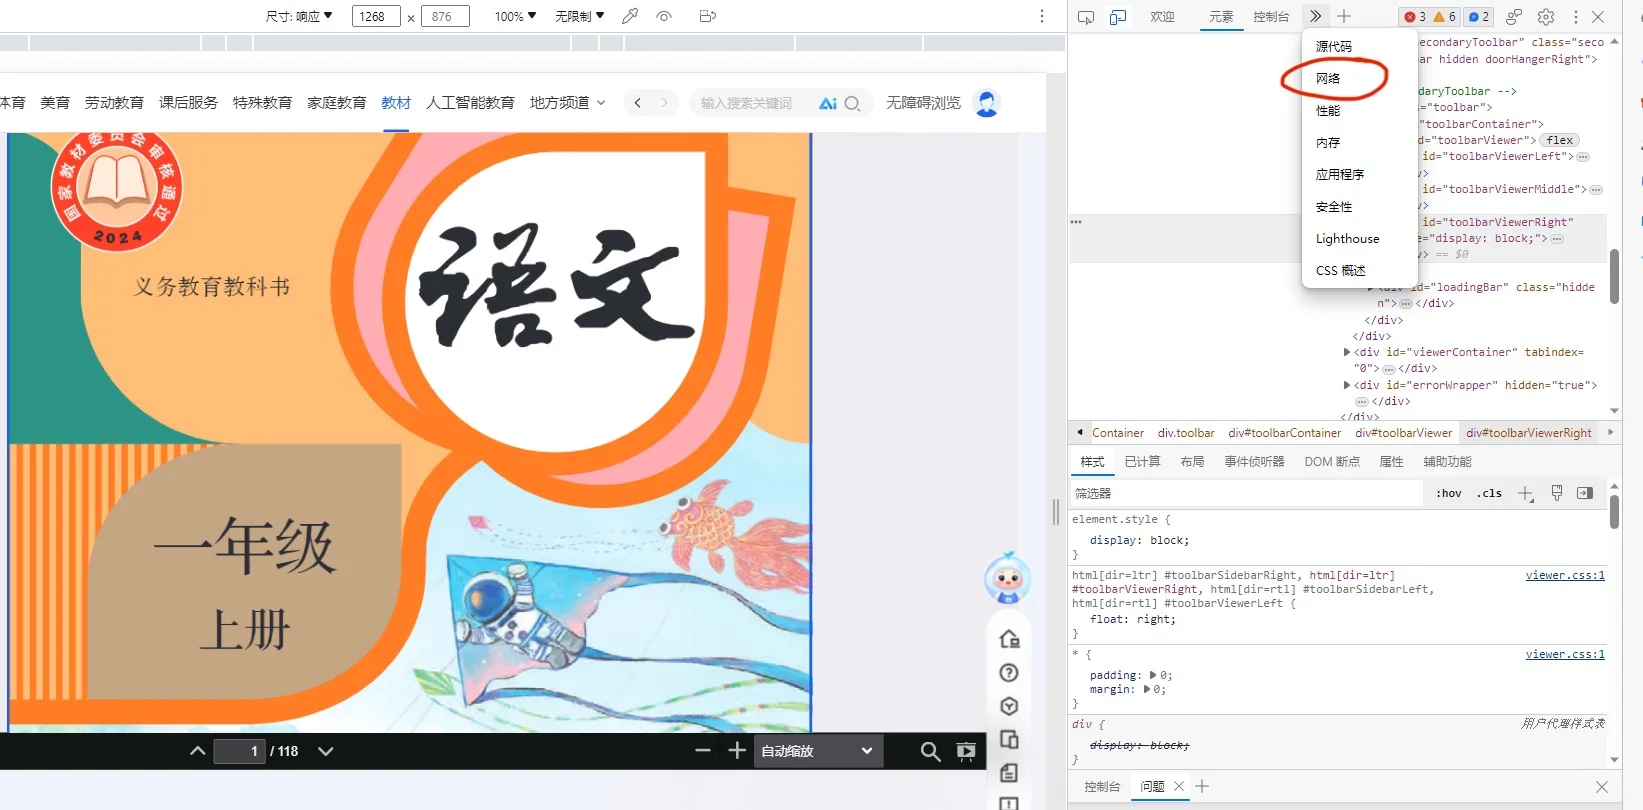Viewport: 1643px width, 810px height.
Task: Click the vision emulation eye icon
Action: [664, 16]
